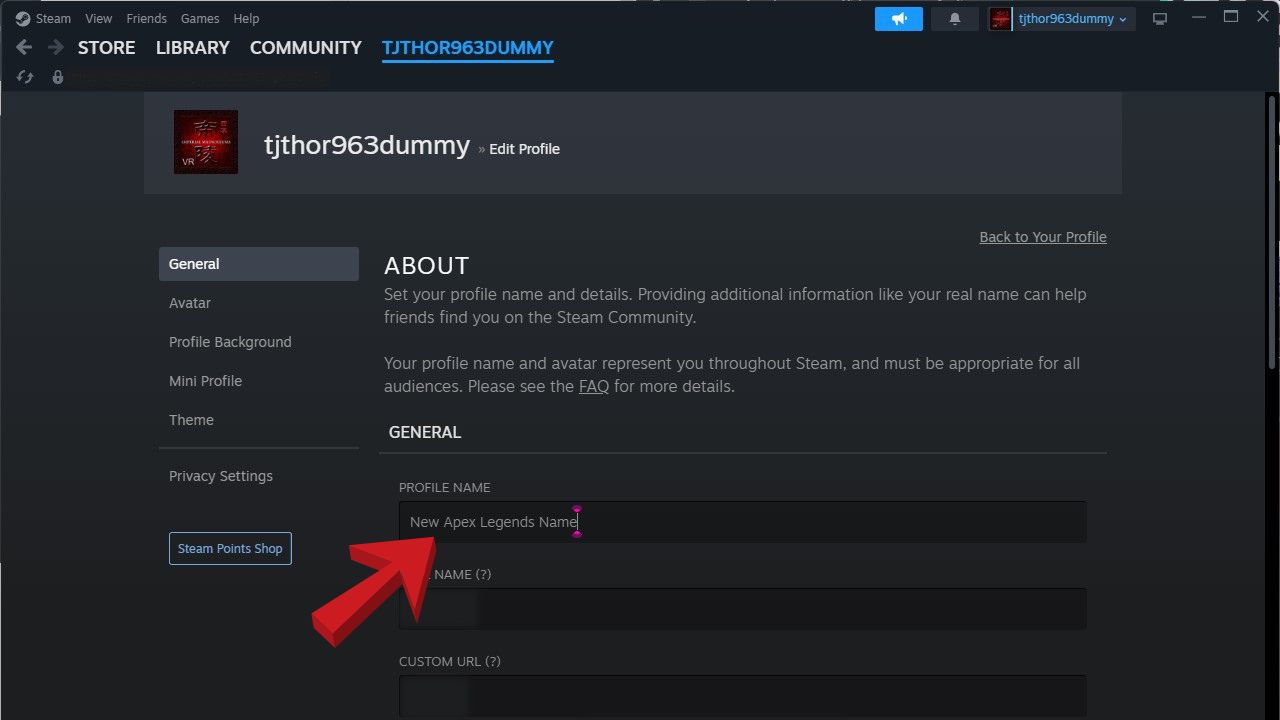1280x720 pixels.
Task: Click the padlock icon beside the address
Action: pos(58,77)
